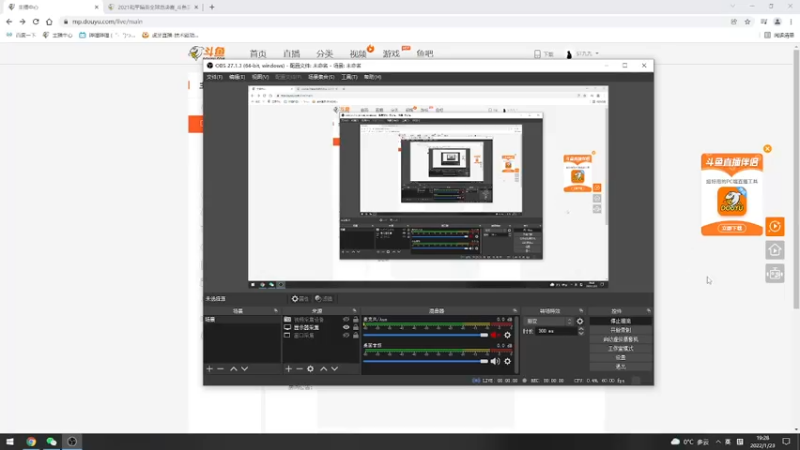
Task: Bookmark this page with the star icon
Action: pos(747,21)
